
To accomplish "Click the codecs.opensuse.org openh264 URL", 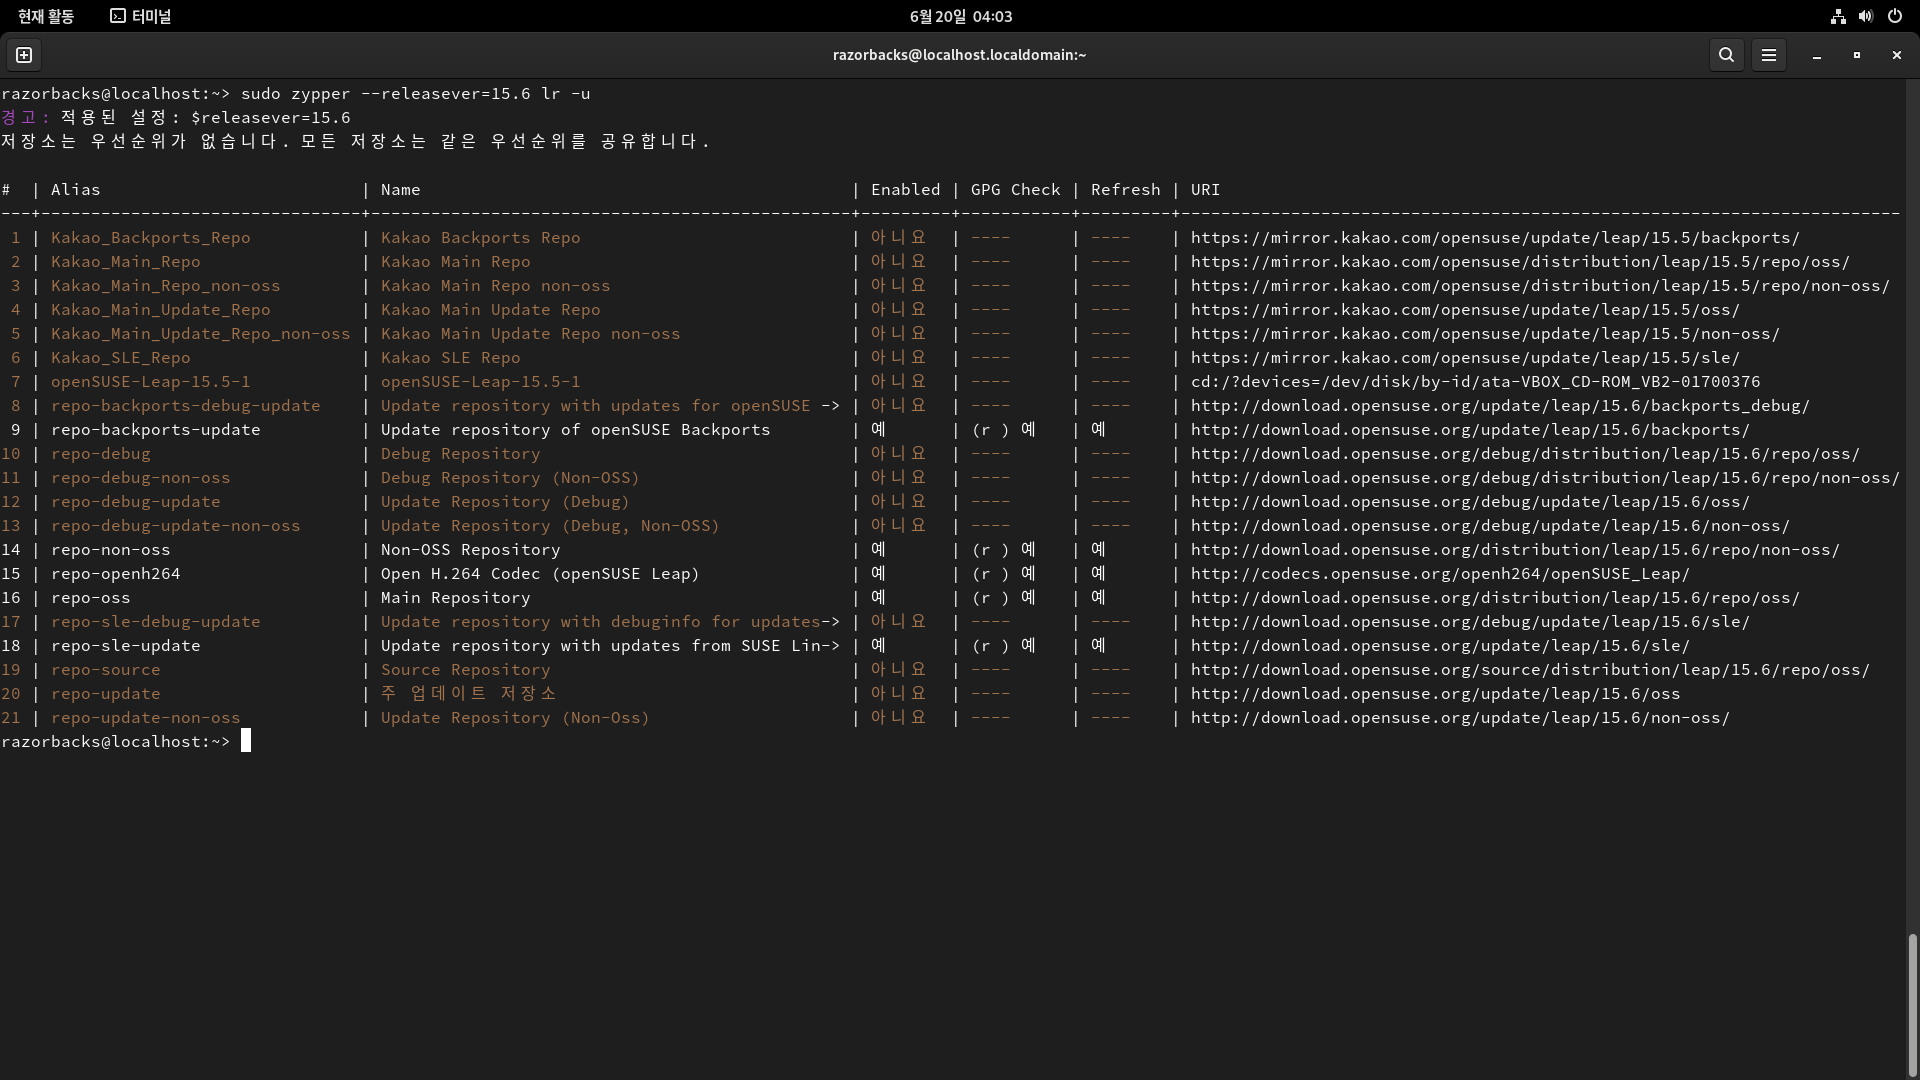I will (x=1439, y=574).
